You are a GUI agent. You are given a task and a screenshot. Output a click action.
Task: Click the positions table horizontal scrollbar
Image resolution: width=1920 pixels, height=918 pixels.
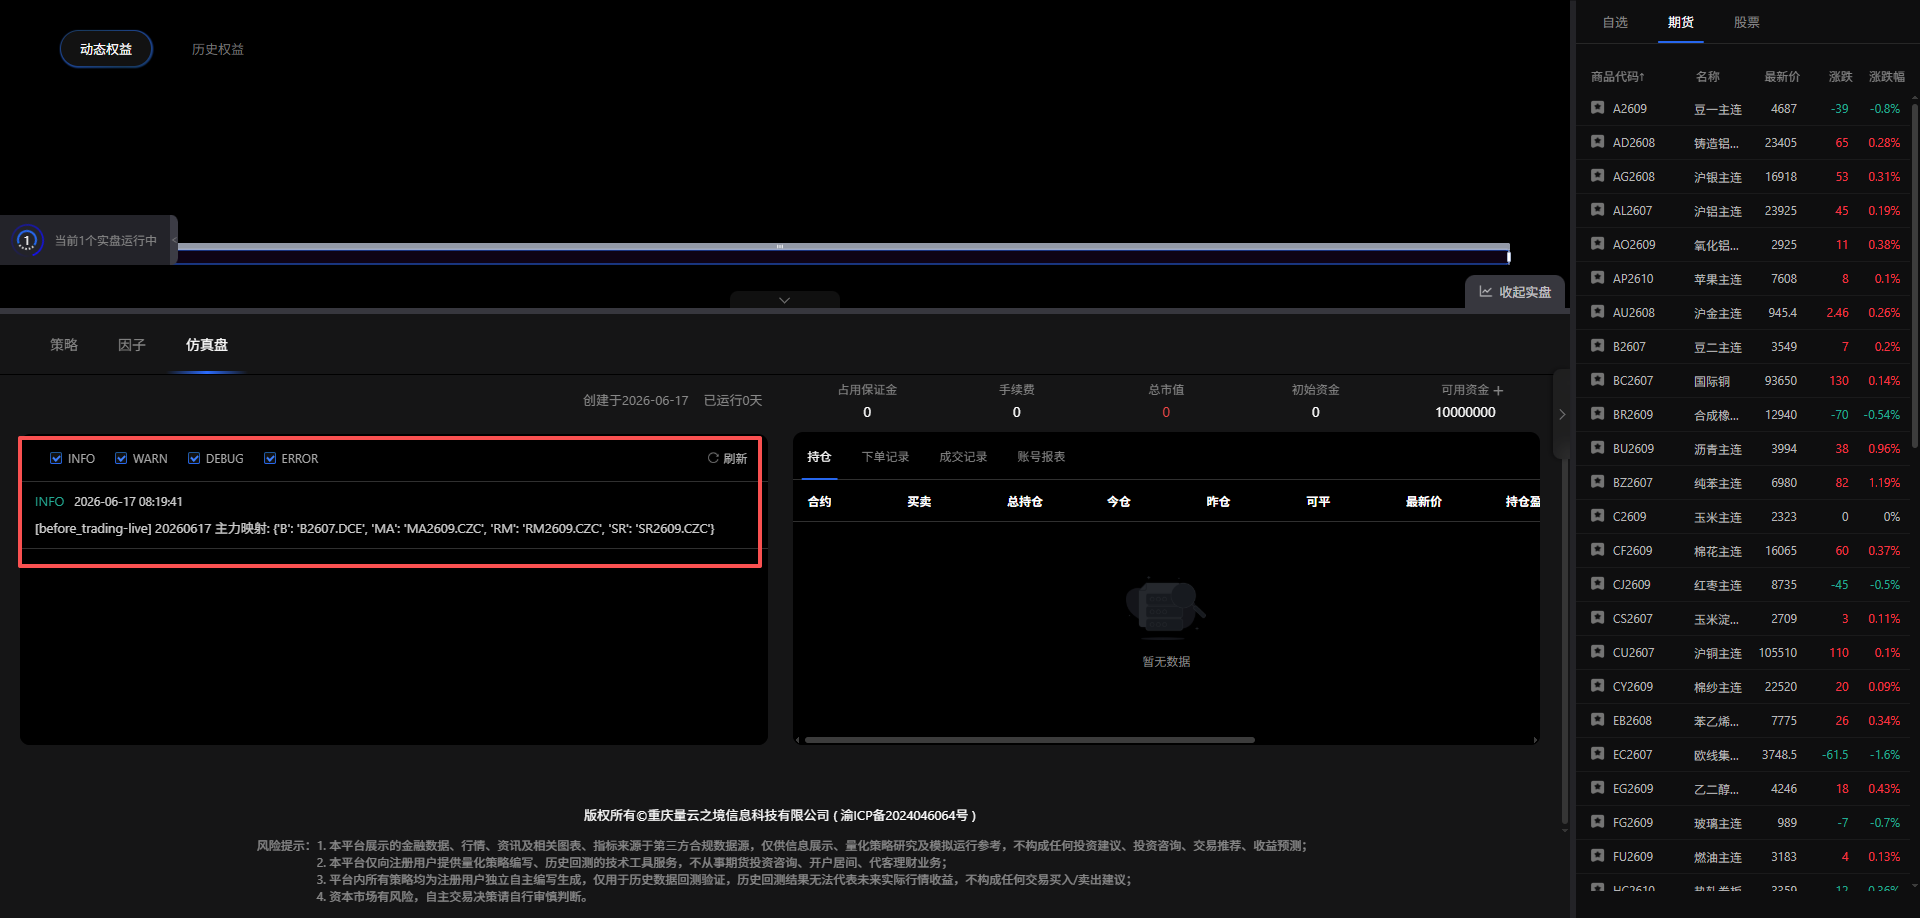(x=1030, y=740)
